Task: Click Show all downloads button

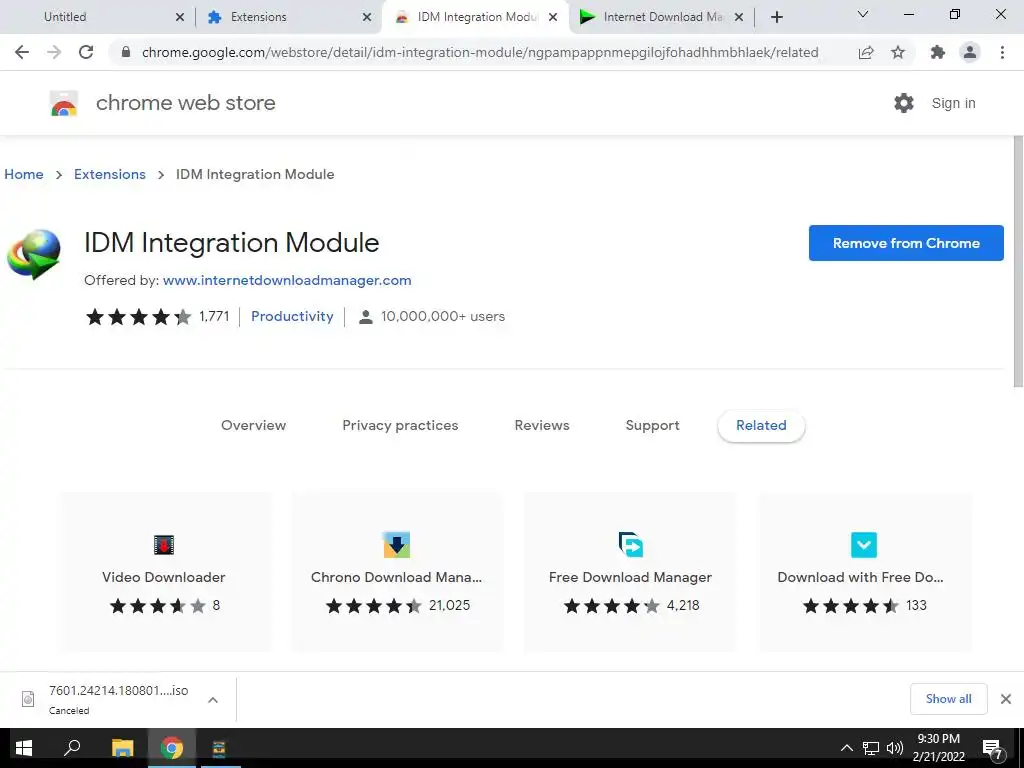Action: [x=948, y=699]
